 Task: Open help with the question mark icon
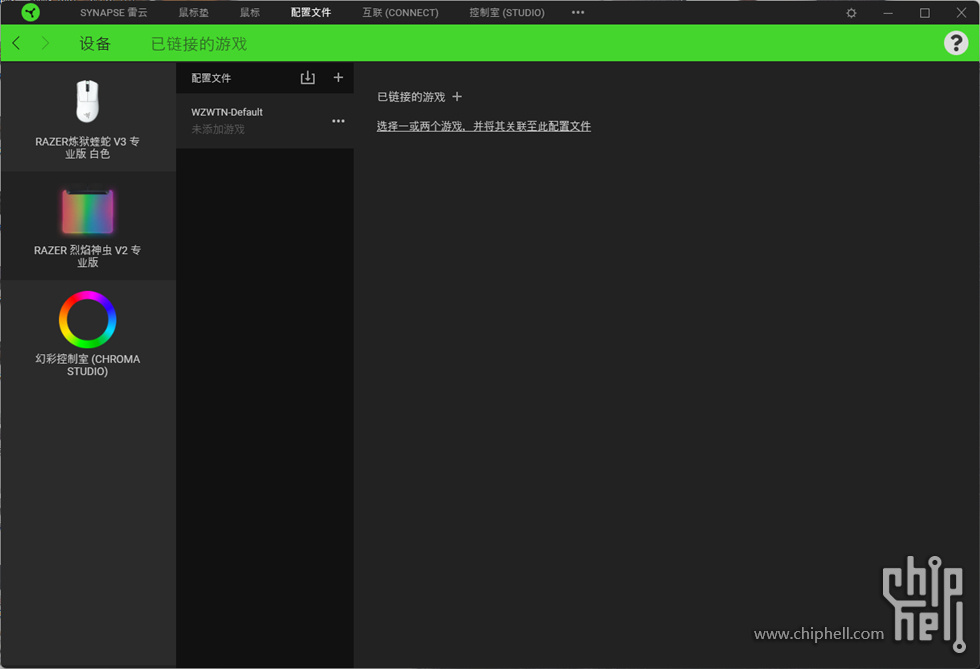pos(956,43)
